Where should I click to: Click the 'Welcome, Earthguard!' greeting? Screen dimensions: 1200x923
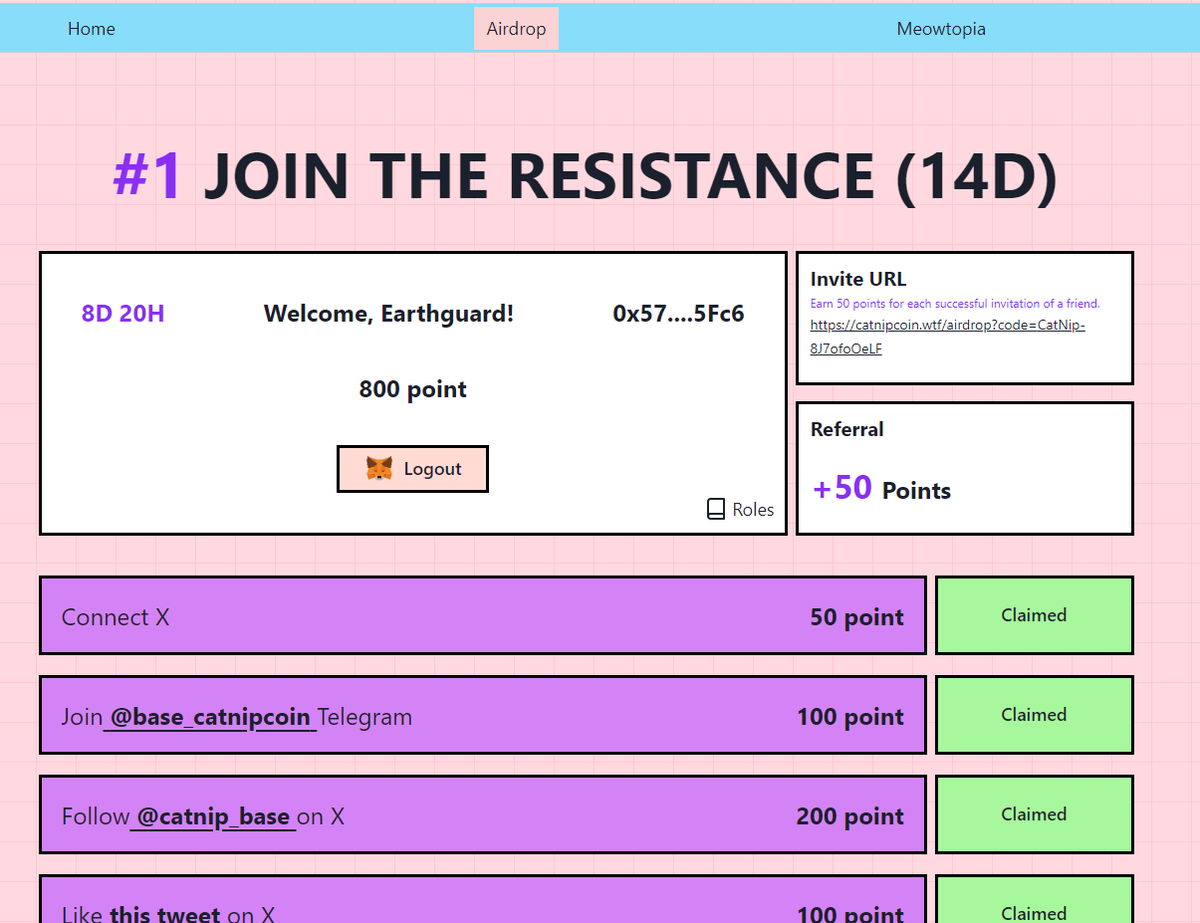pos(389,313)
